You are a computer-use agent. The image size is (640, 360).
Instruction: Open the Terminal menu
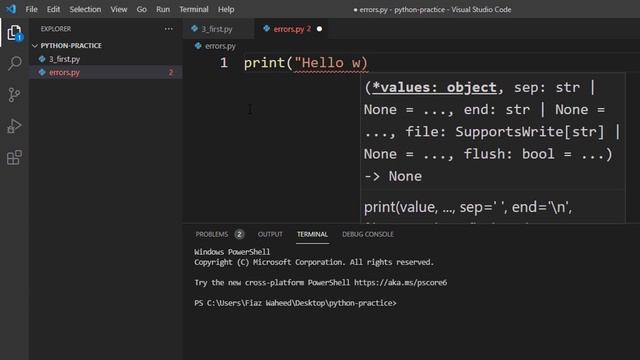[x=194, y=9]
